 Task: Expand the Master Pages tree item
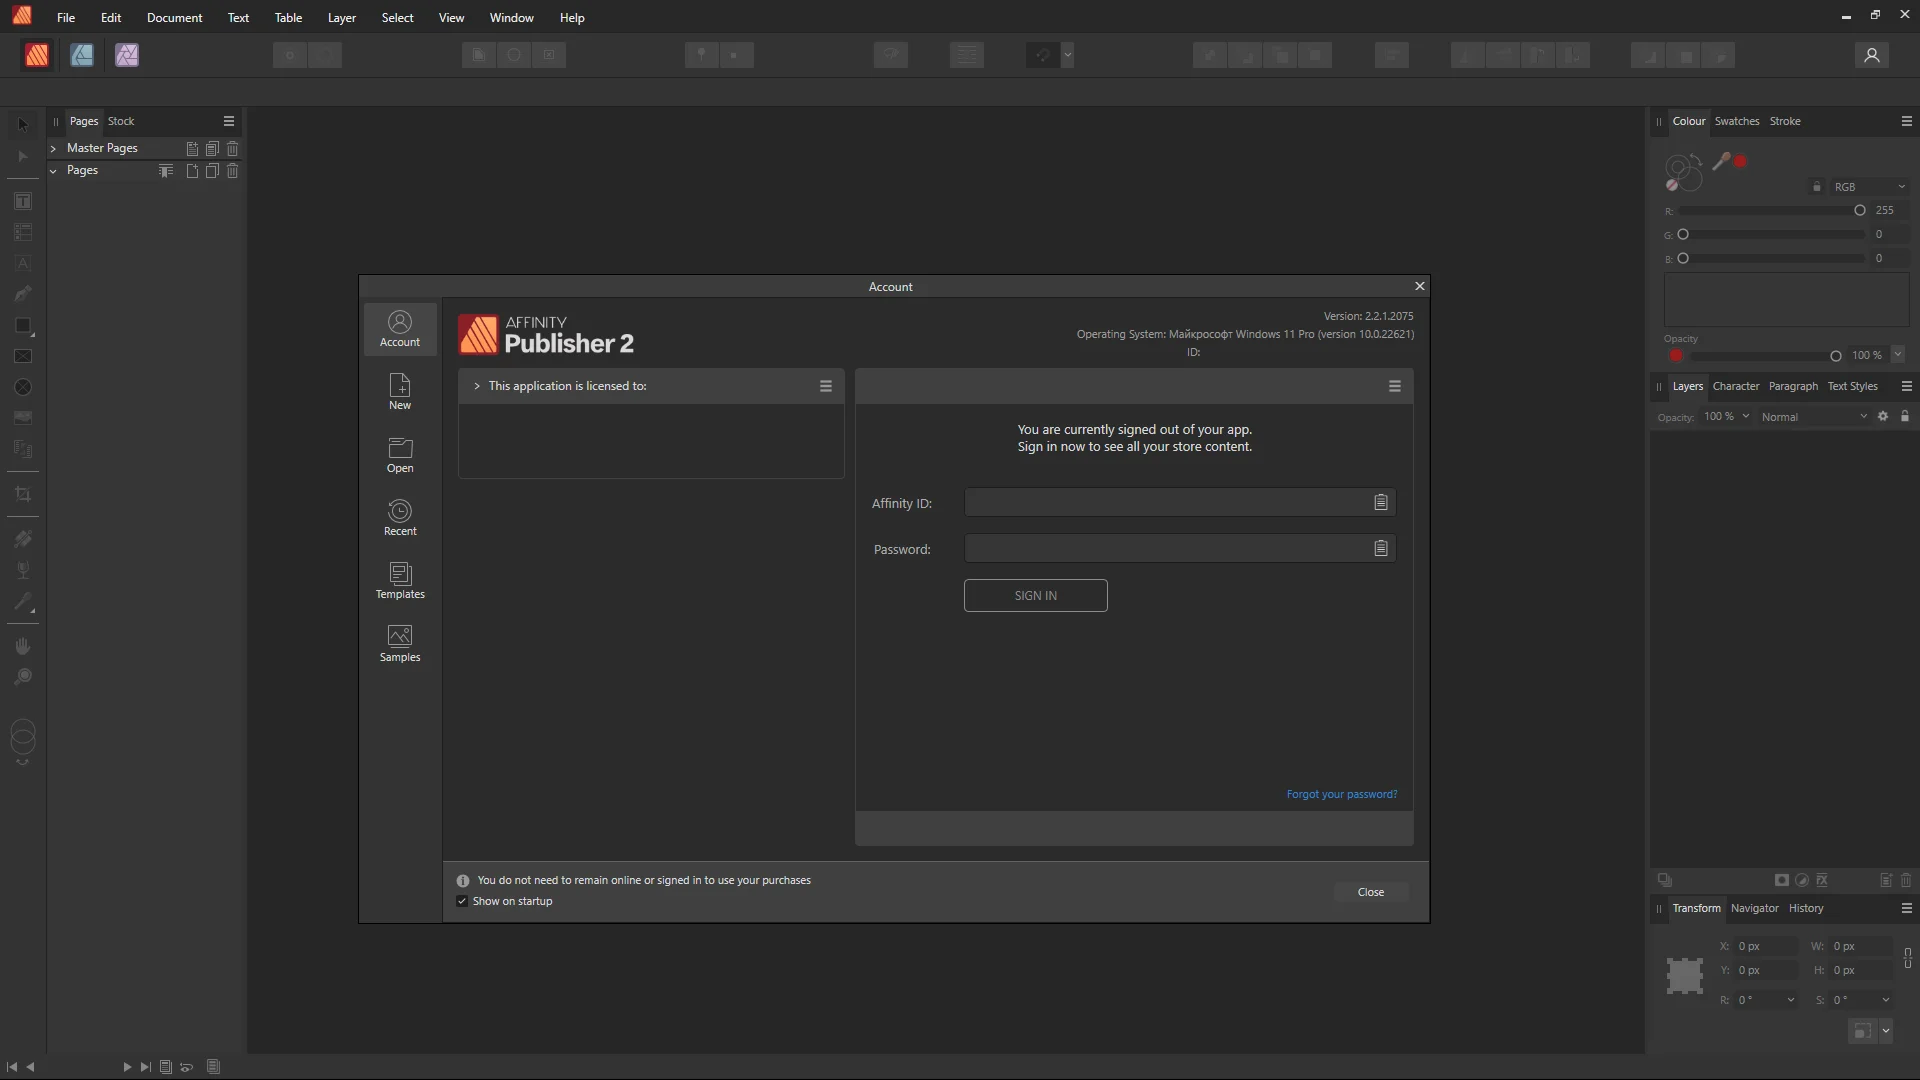(53, 148)
